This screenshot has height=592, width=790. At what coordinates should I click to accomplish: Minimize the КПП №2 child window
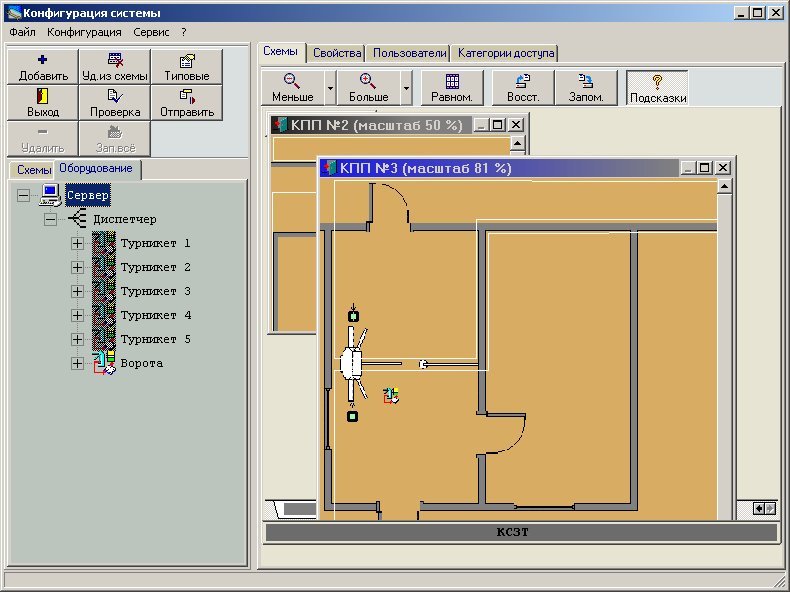(481, 125)
